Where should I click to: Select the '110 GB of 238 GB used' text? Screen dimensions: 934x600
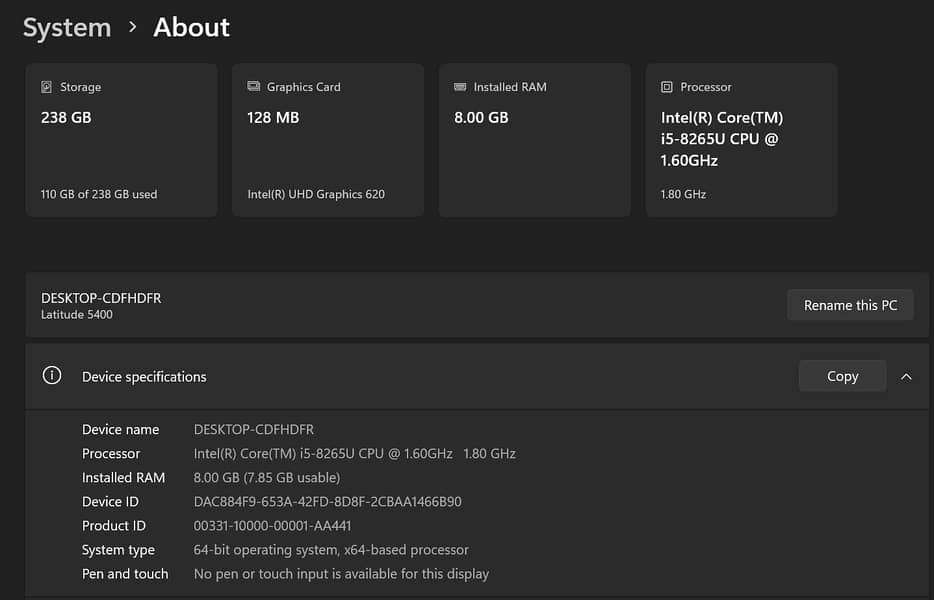coord(99,194)
